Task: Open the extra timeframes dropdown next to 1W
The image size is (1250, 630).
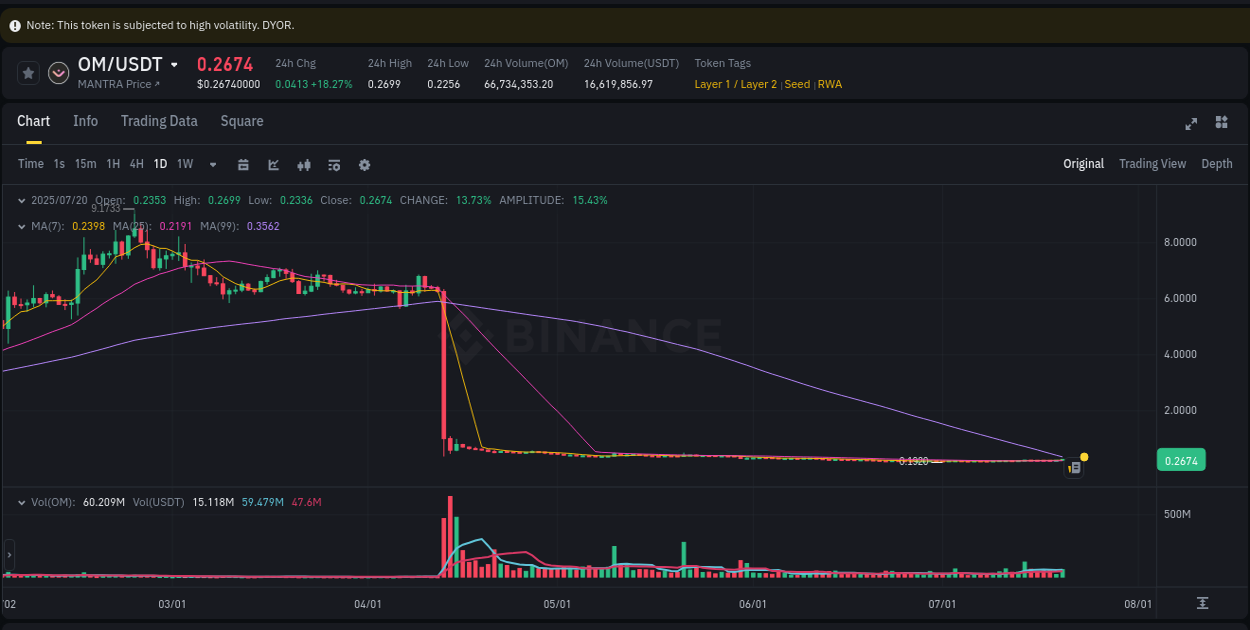Action: coord(212,164)
